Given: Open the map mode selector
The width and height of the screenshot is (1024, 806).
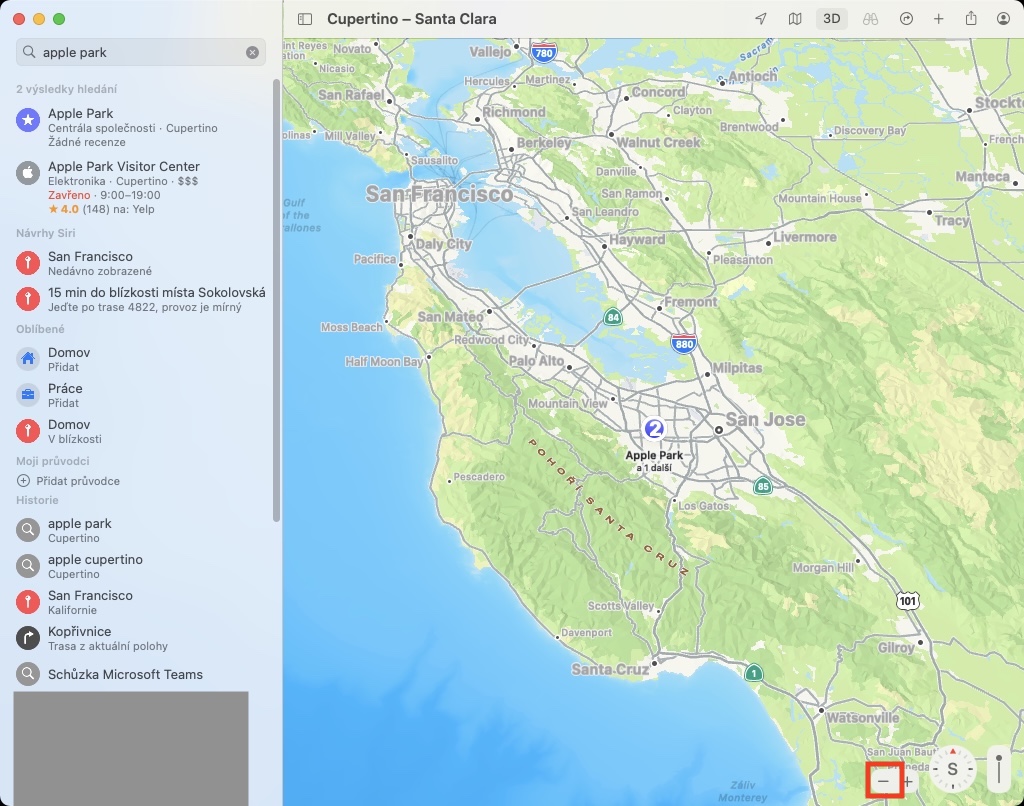Looking at the screenshot, I should (x=795, y=19).
